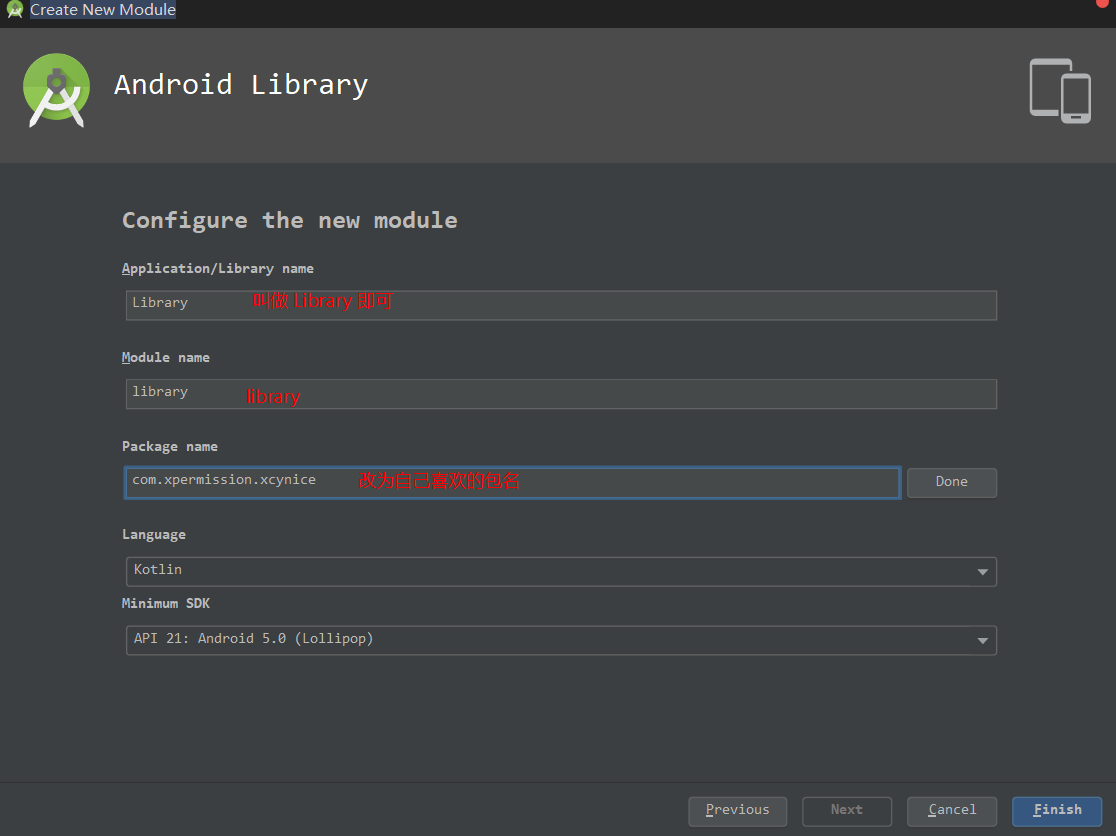The image size is (1116, 836).
Task: Focus the Application/Library name field
Action: coord(561,305)
